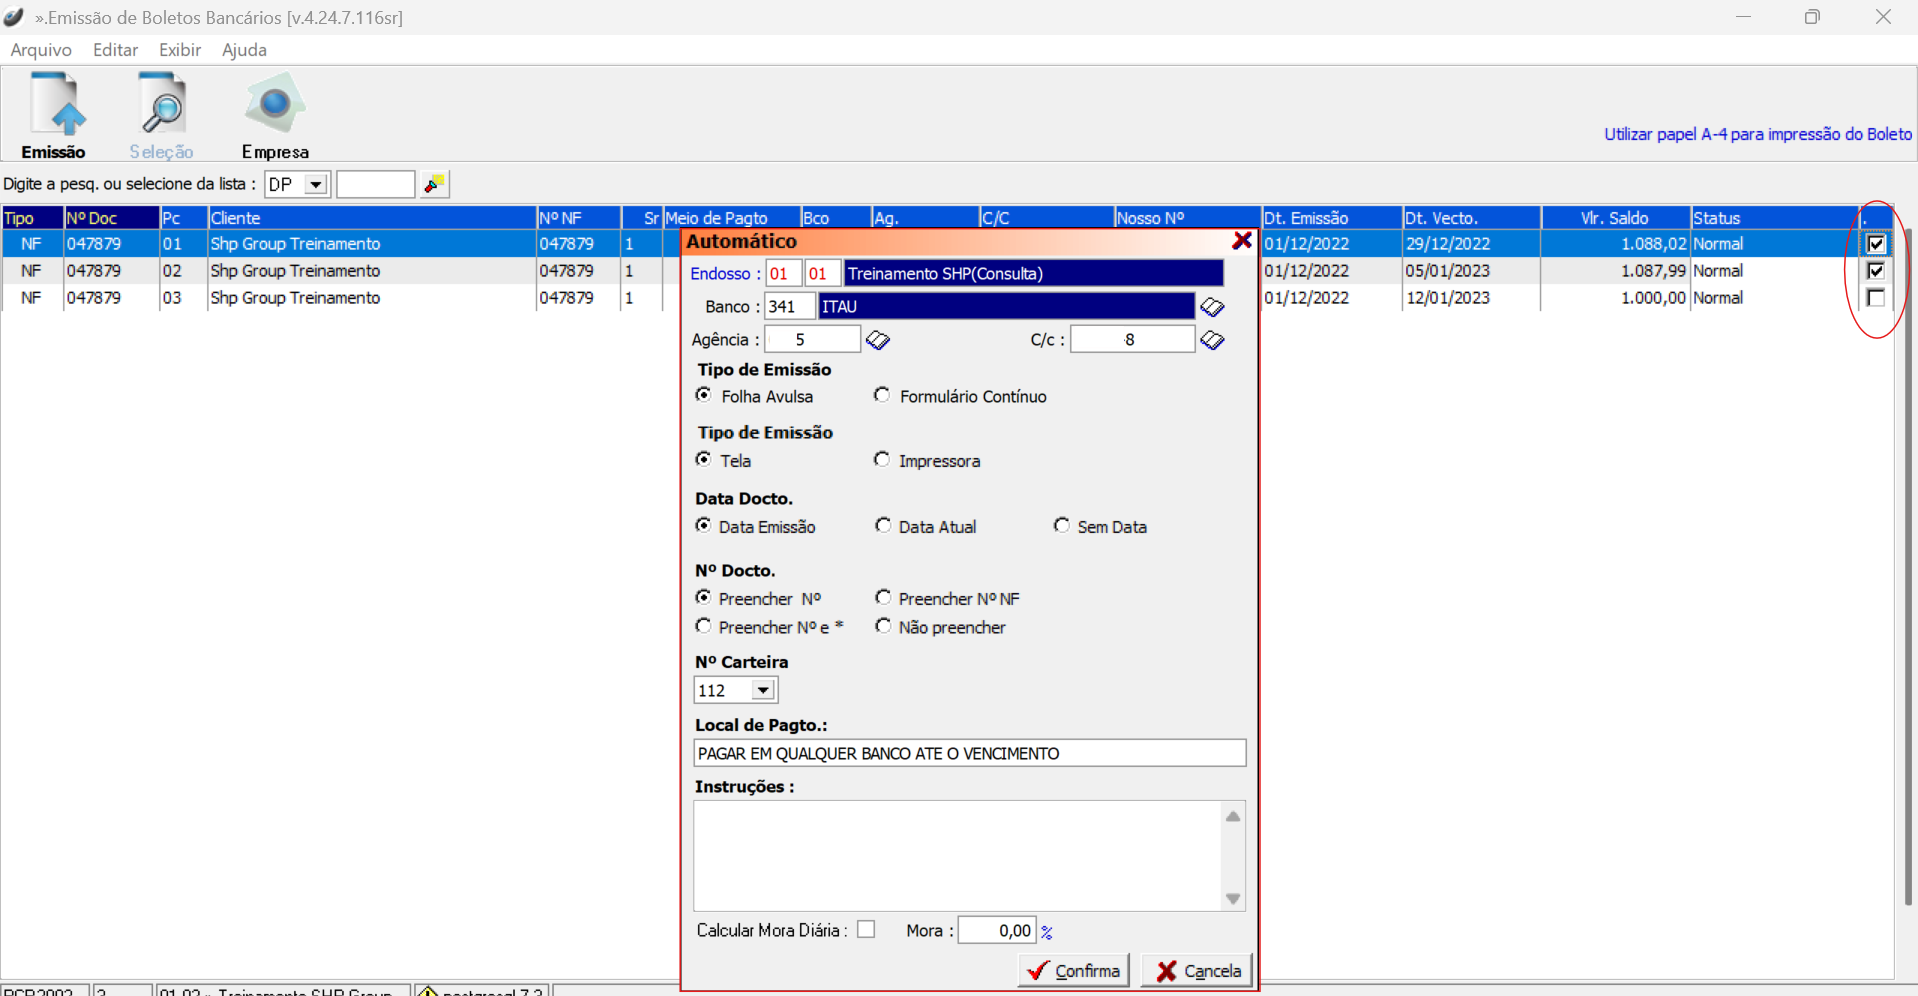Check the box for parcel 03 row
Screen dimensions: 1918x996
click(1875, 298)
